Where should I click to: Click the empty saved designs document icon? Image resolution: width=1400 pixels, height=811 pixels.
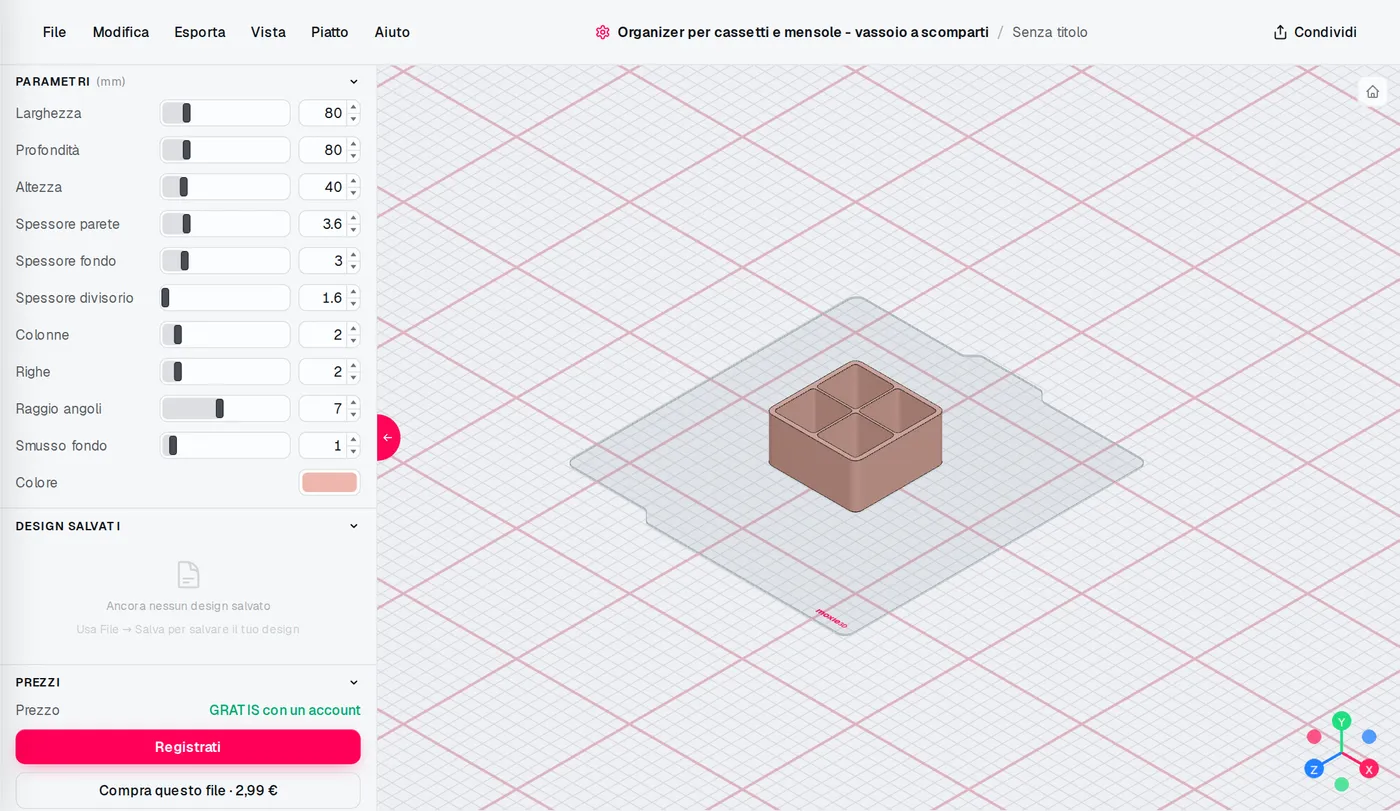tap(188, 574)
